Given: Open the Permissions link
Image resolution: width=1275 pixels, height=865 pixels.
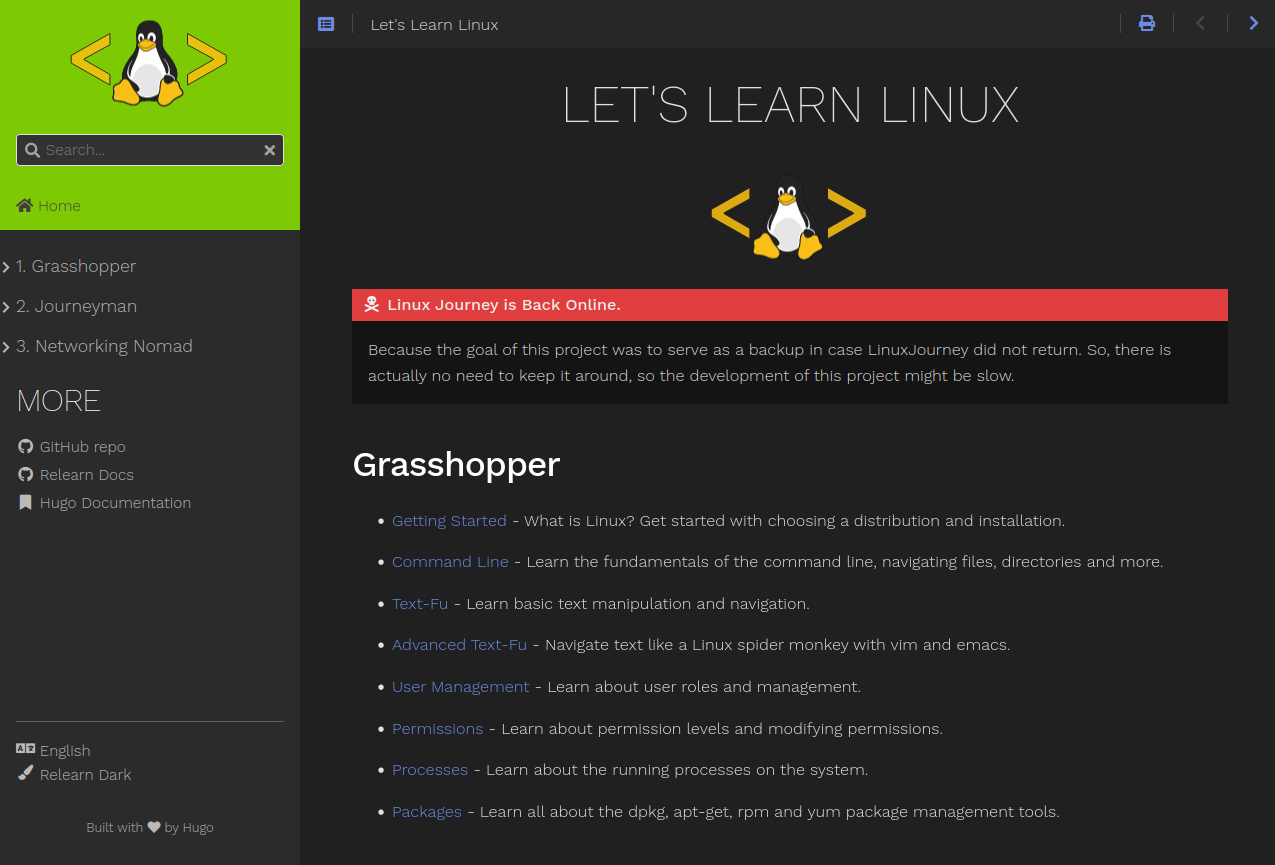Looking at the screenshot, I should point(437,728).
